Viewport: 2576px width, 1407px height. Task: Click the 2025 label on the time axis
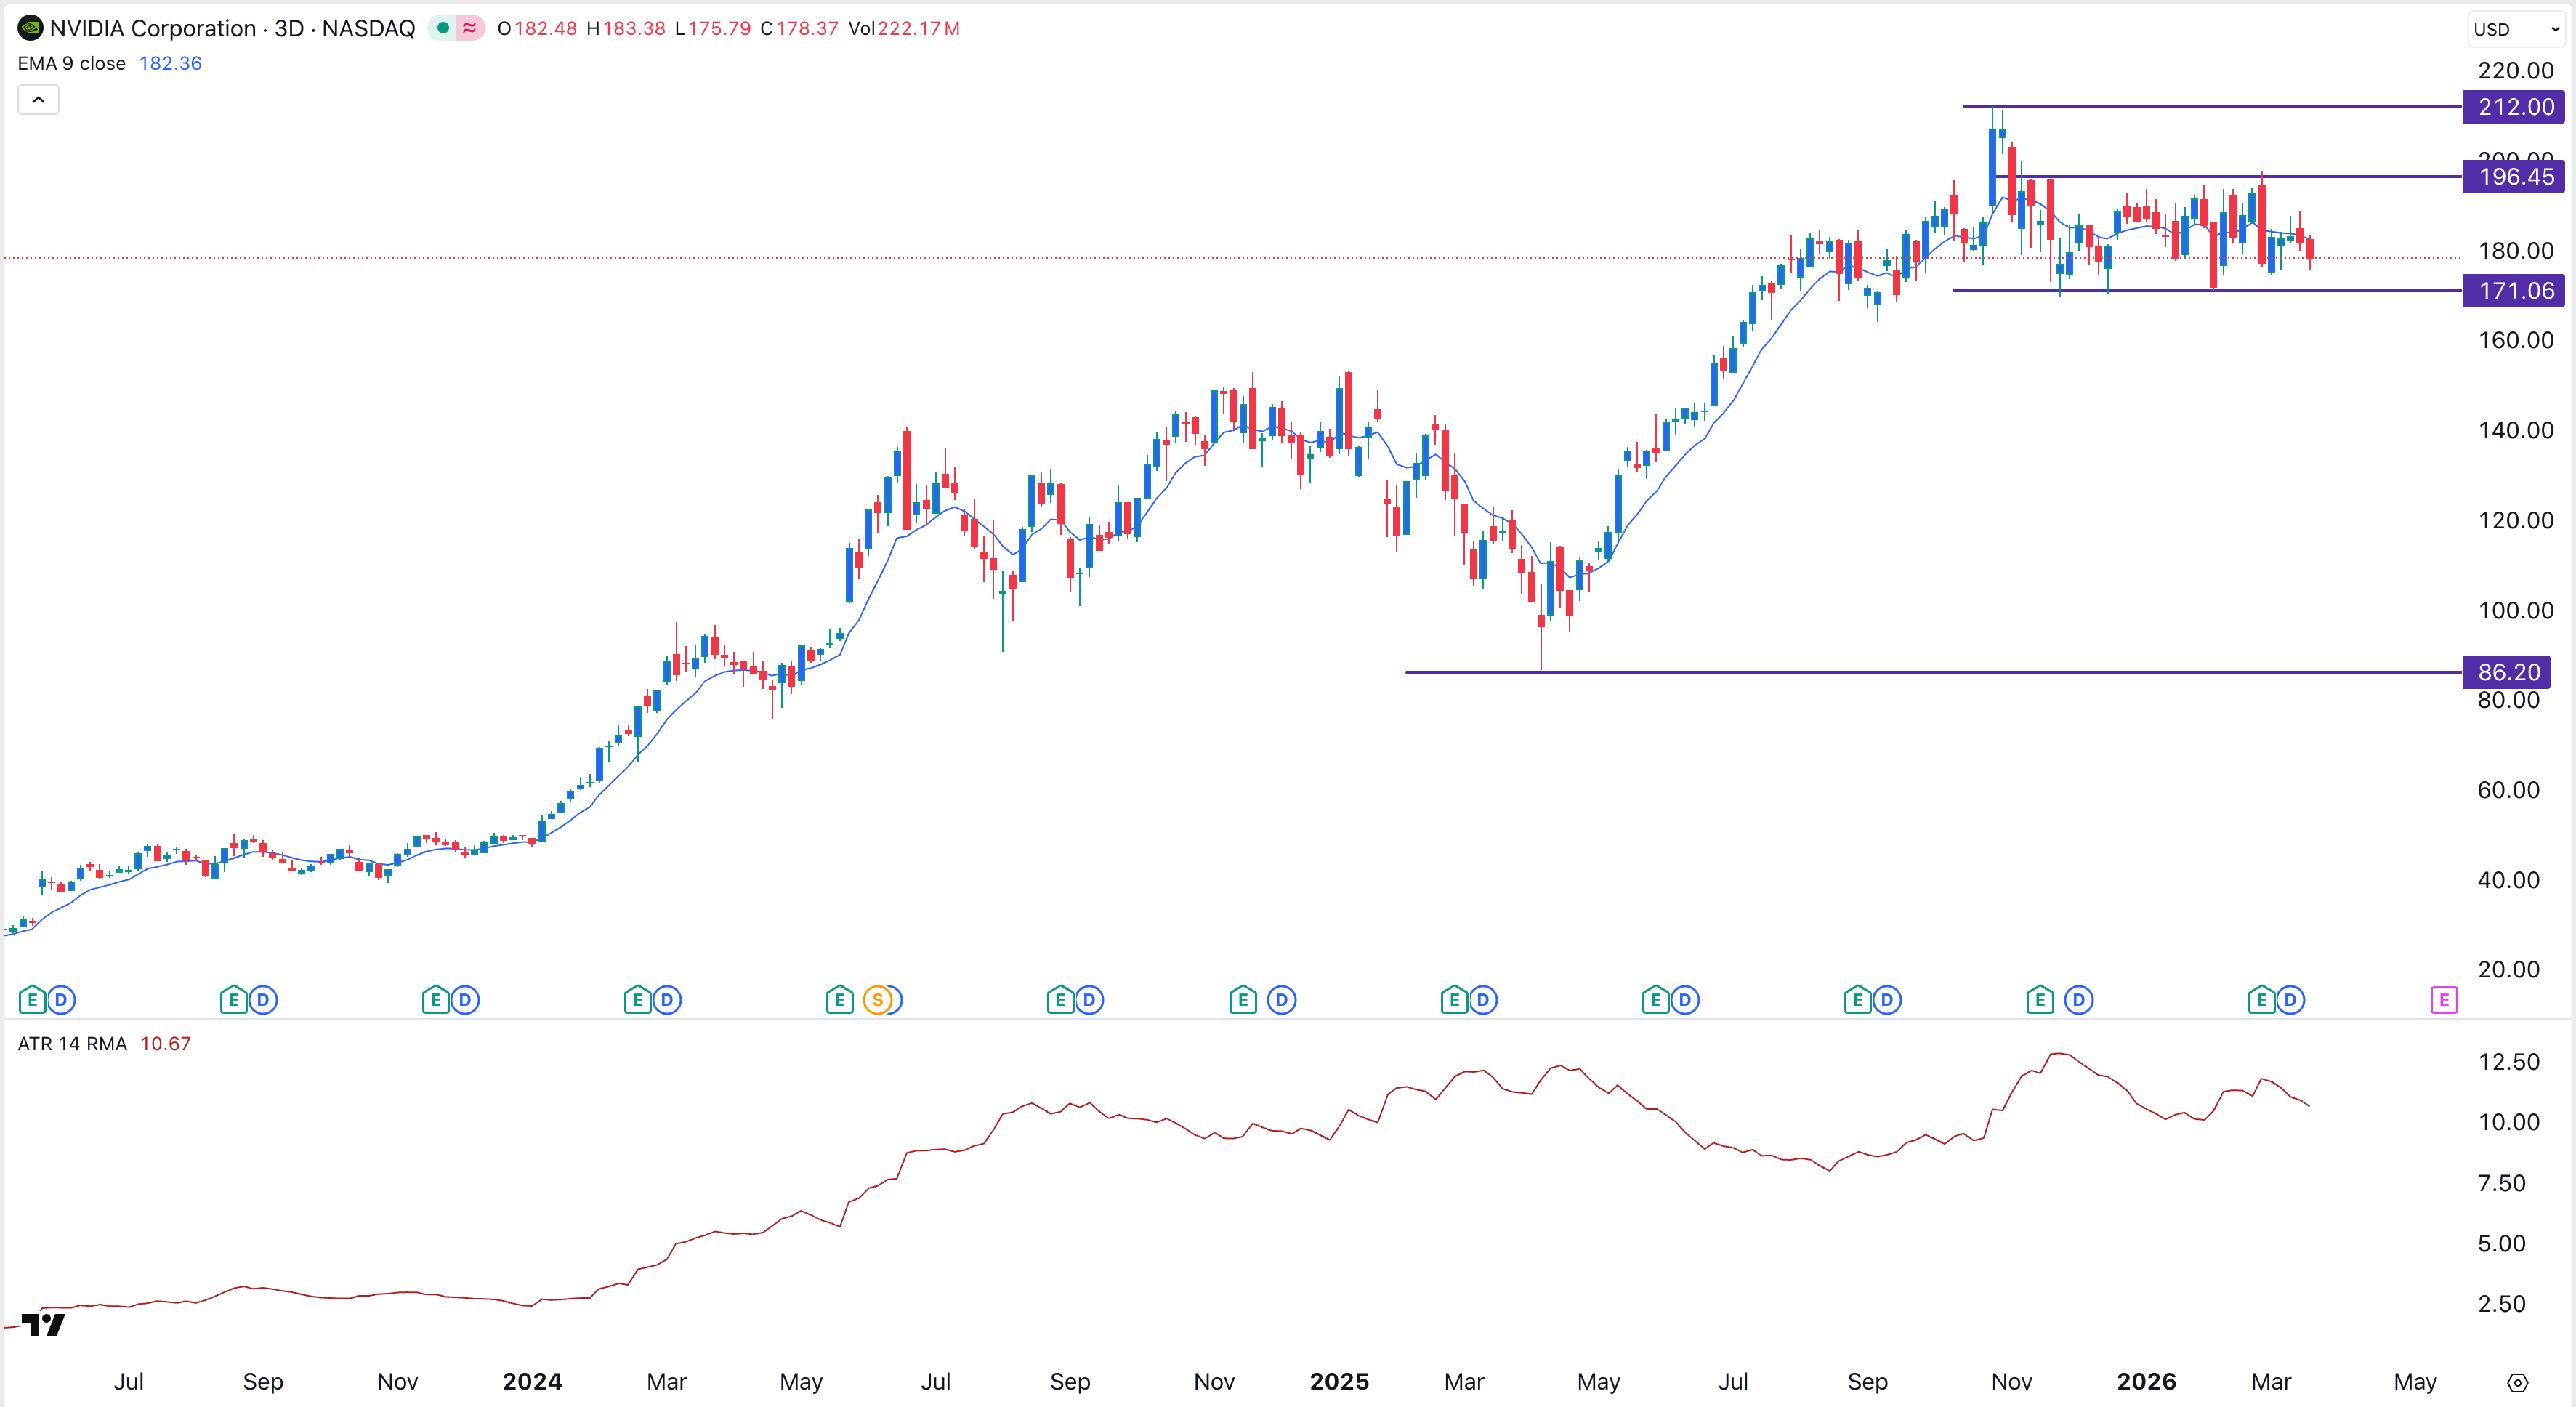point(1340,1381)
